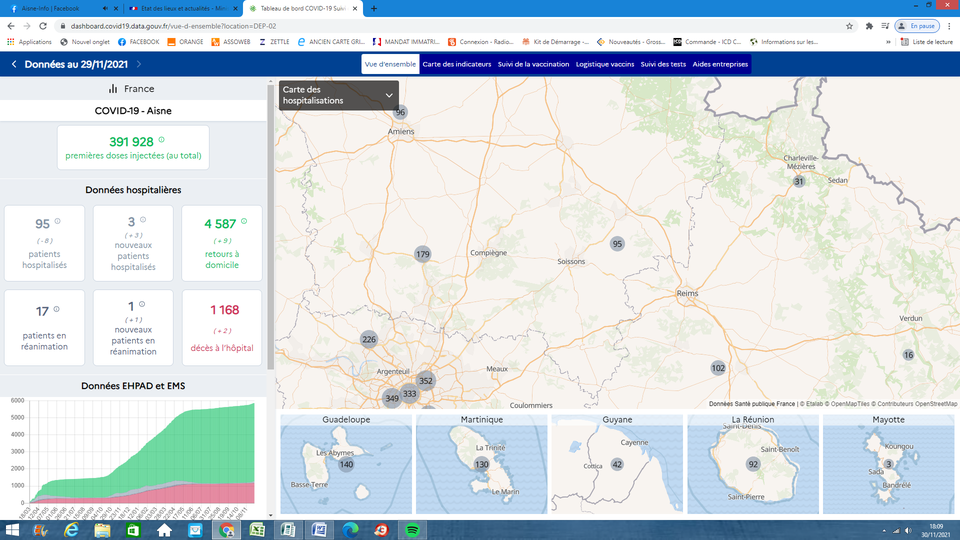Viewport: 960px width, 540px height.
Task: Click the 179 hospitalisation marker on map
Action: [422, 255]
